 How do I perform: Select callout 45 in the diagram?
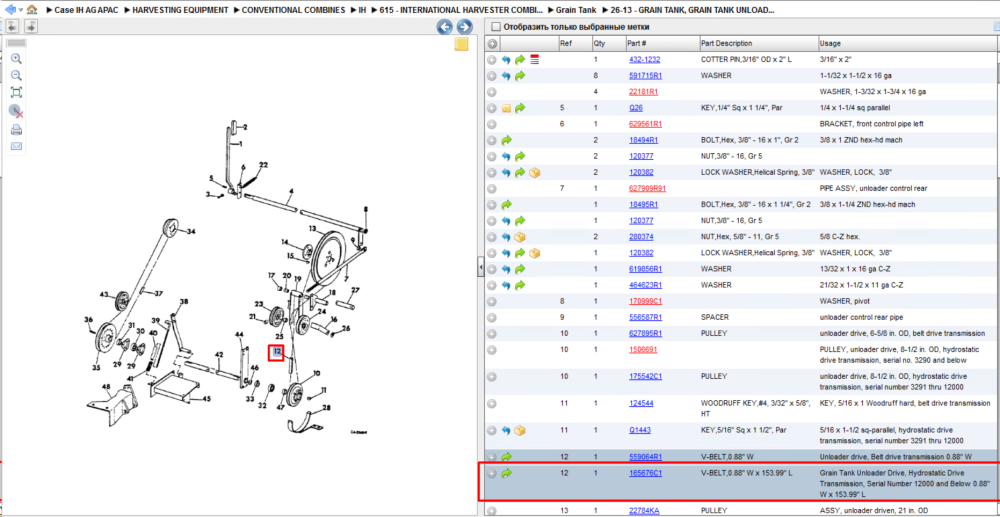pos(207,400)
